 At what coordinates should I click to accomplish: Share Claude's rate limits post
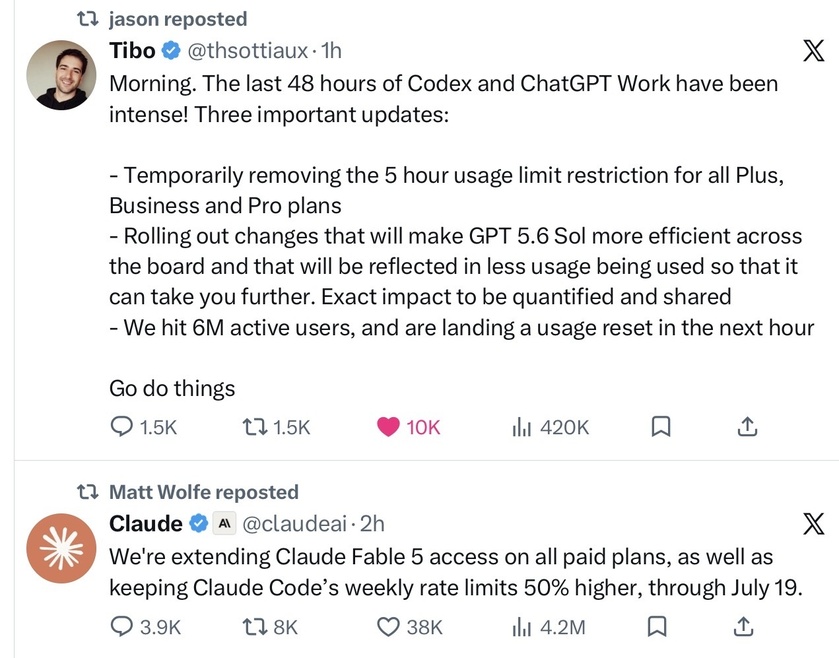(743, 626)
